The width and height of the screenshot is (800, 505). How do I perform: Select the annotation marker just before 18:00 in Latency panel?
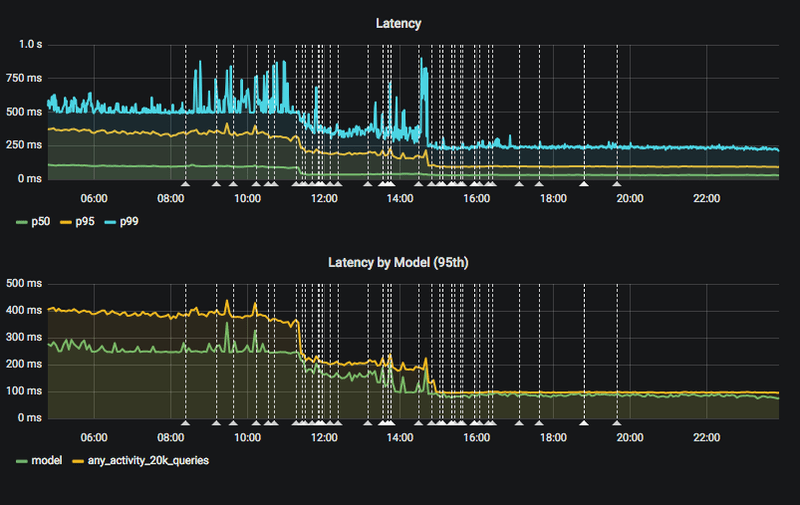pos(539,184)
